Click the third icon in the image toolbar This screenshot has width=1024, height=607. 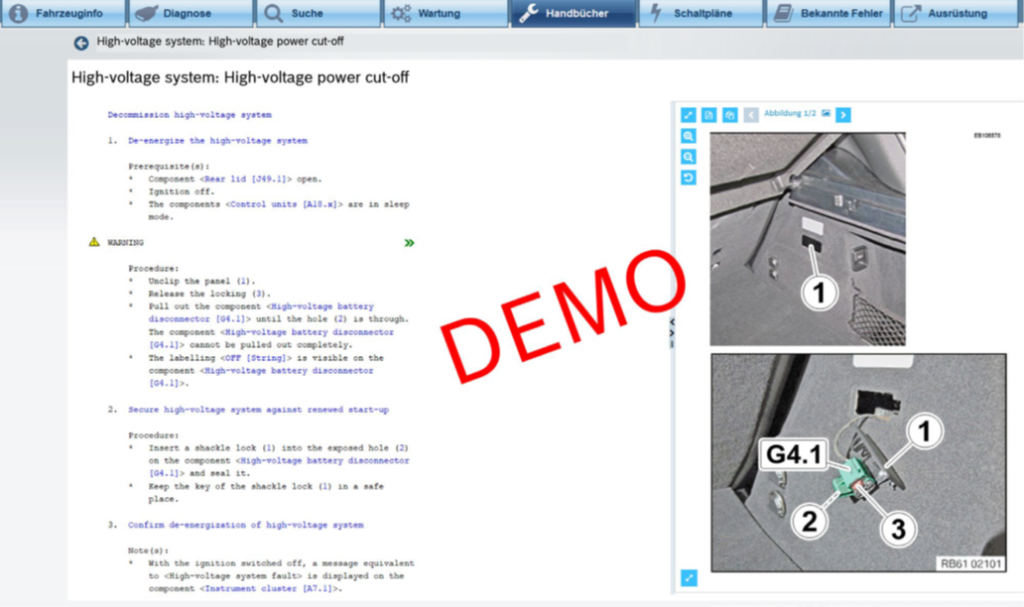(730, 115)
